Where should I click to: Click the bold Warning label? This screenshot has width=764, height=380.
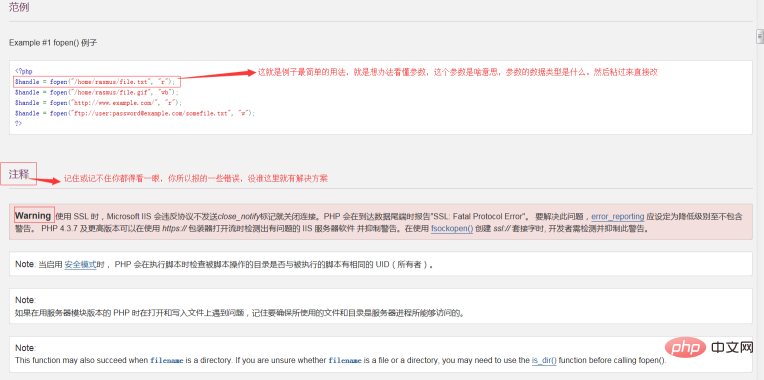coord(33,216)
